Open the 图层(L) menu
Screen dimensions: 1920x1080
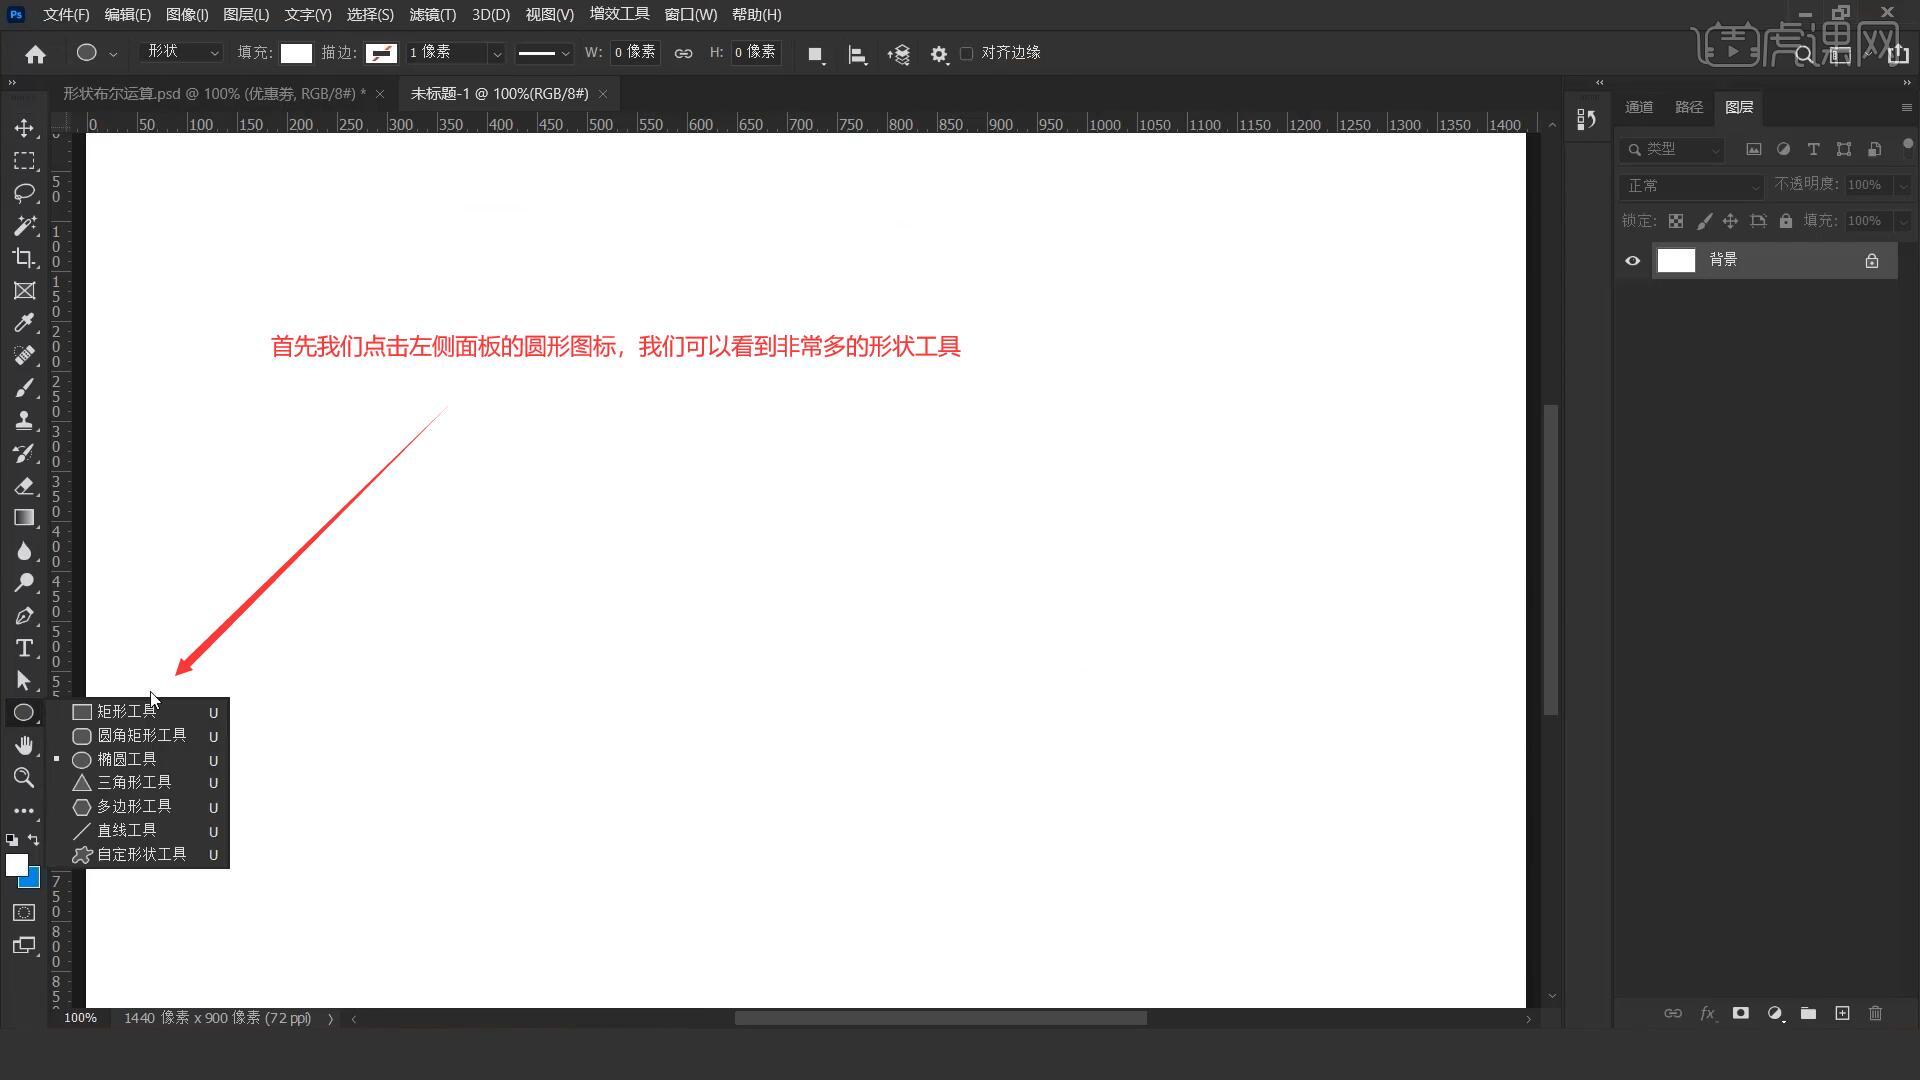tap(246, 15)
